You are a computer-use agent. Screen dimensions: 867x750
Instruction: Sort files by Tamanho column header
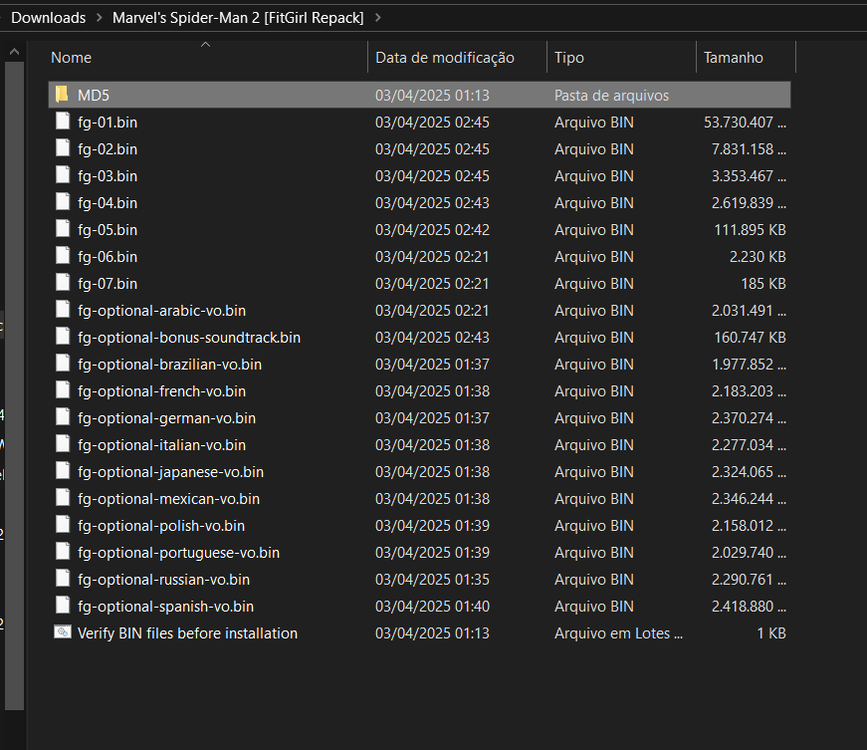click(x=733, y=58)
